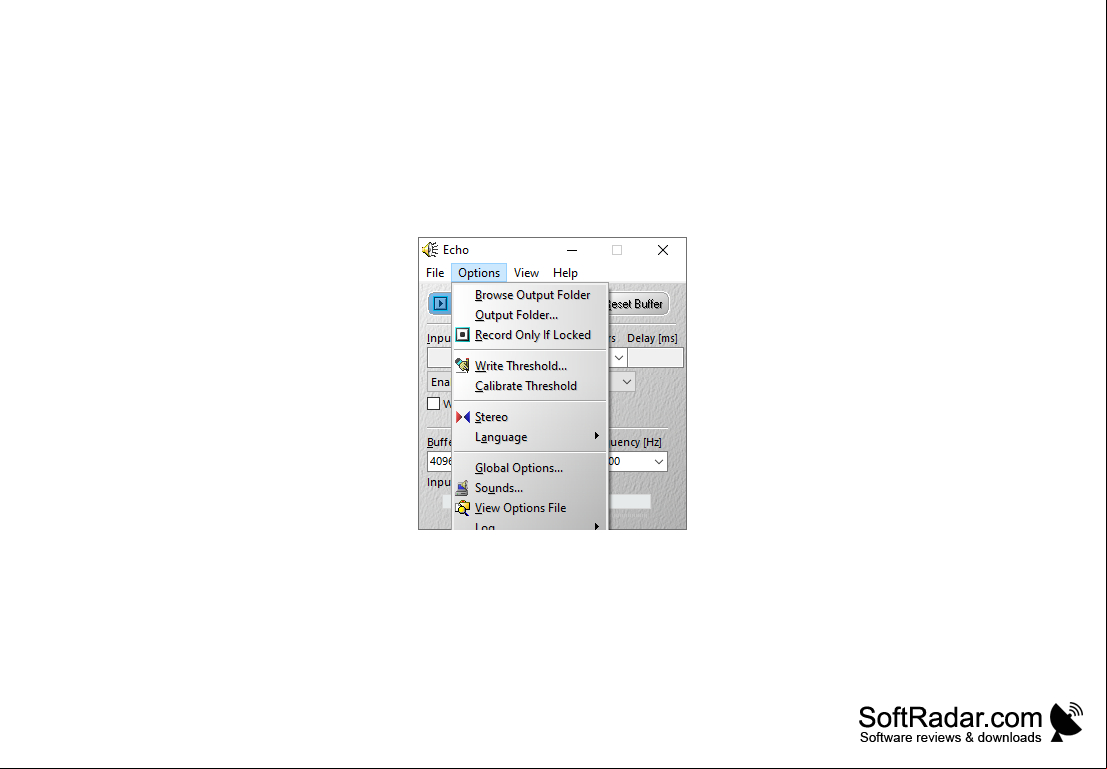The width and height of the screenshot is (1107, 769).
Task: Click the Delay [ms] input field
Action: click(x=655, y=357)
